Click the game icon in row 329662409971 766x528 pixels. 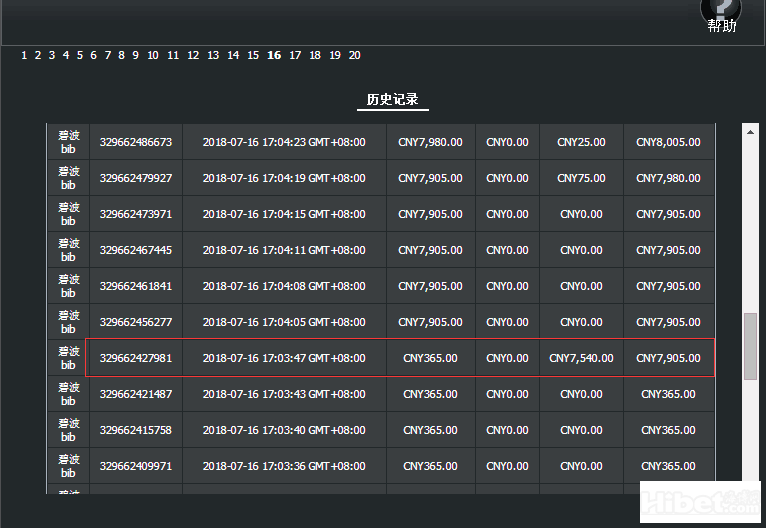coord(68,466)
